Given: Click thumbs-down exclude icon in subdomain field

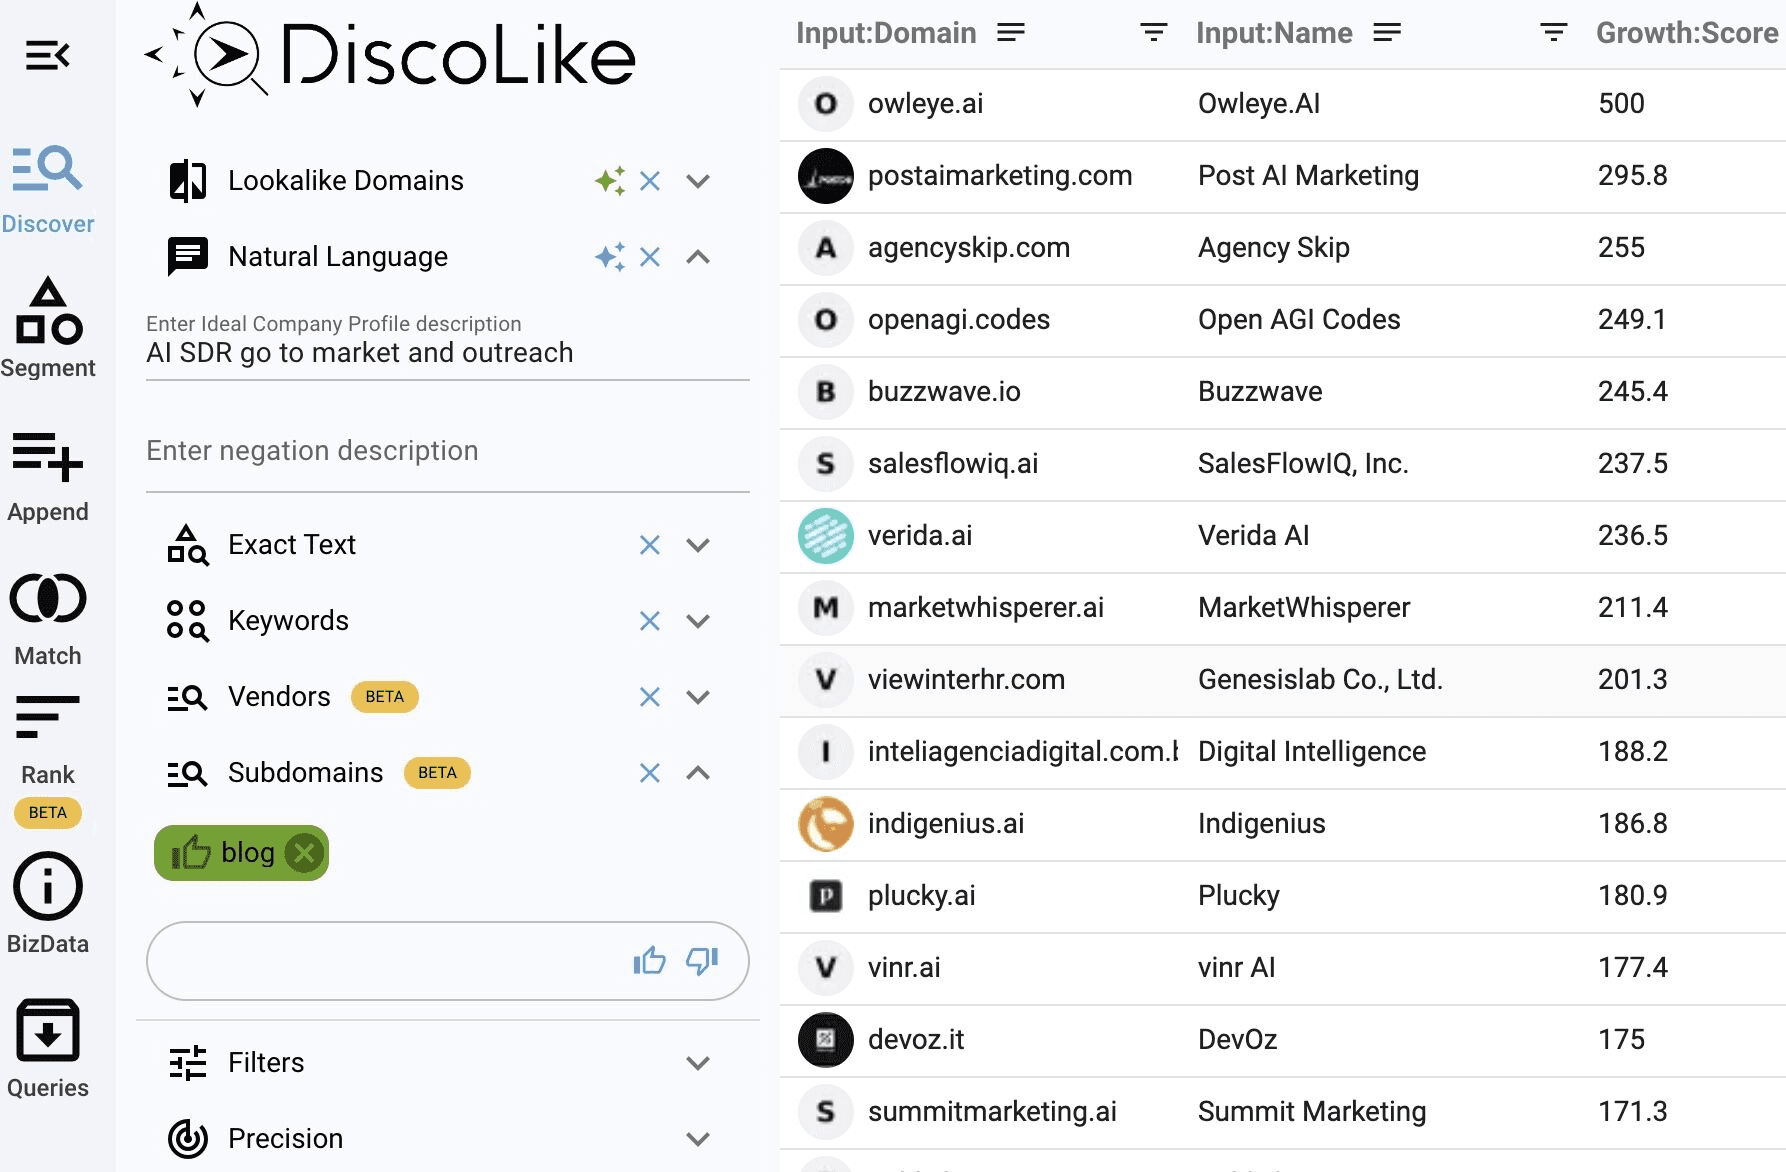Looking at the screenshot, I should click(702, 961).
